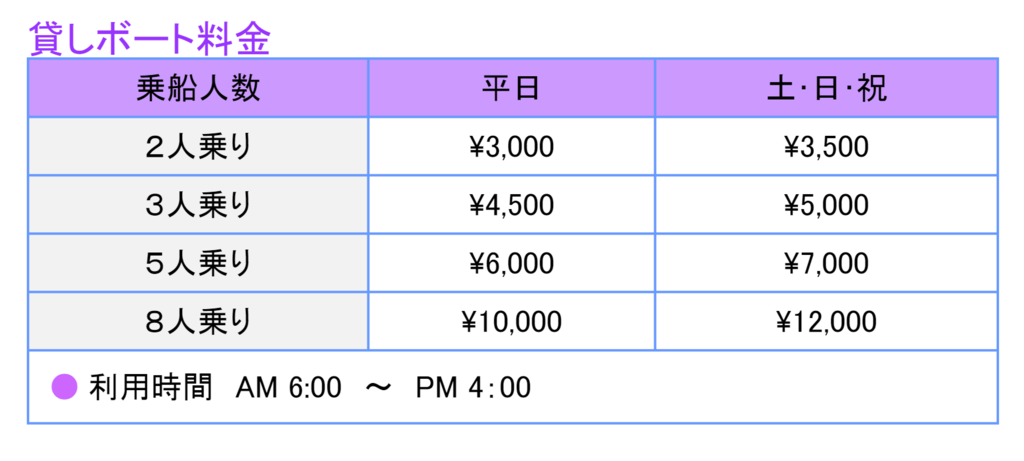Click the 8人乗り row label
Image resolution: width=1024 pixels, height=461 pixels.
click(x=198, y=321)
